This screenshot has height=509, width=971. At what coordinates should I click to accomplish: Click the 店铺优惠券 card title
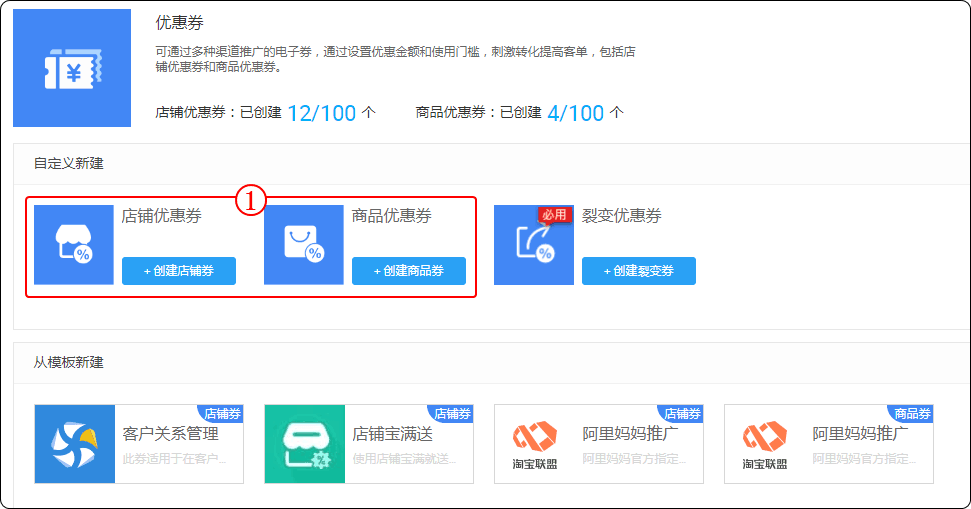click(162, 215)
